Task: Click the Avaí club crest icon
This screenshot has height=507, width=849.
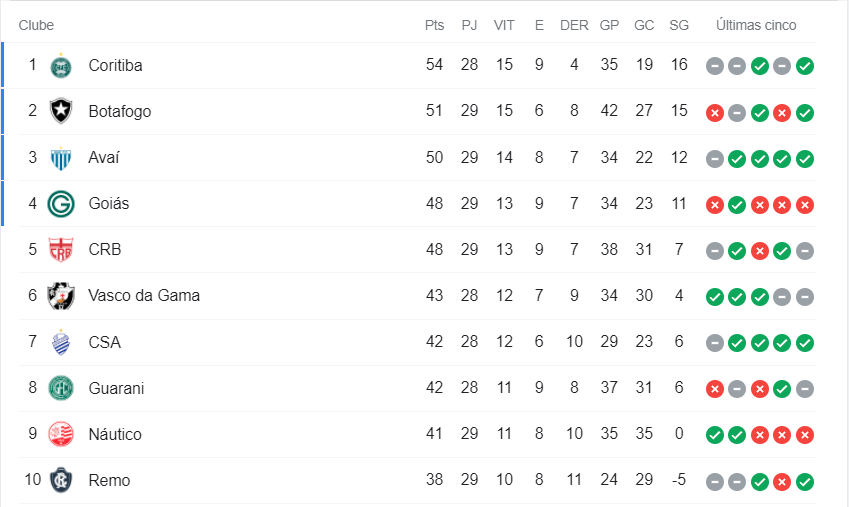Action: pyautogui.click(x=61, y=158)
